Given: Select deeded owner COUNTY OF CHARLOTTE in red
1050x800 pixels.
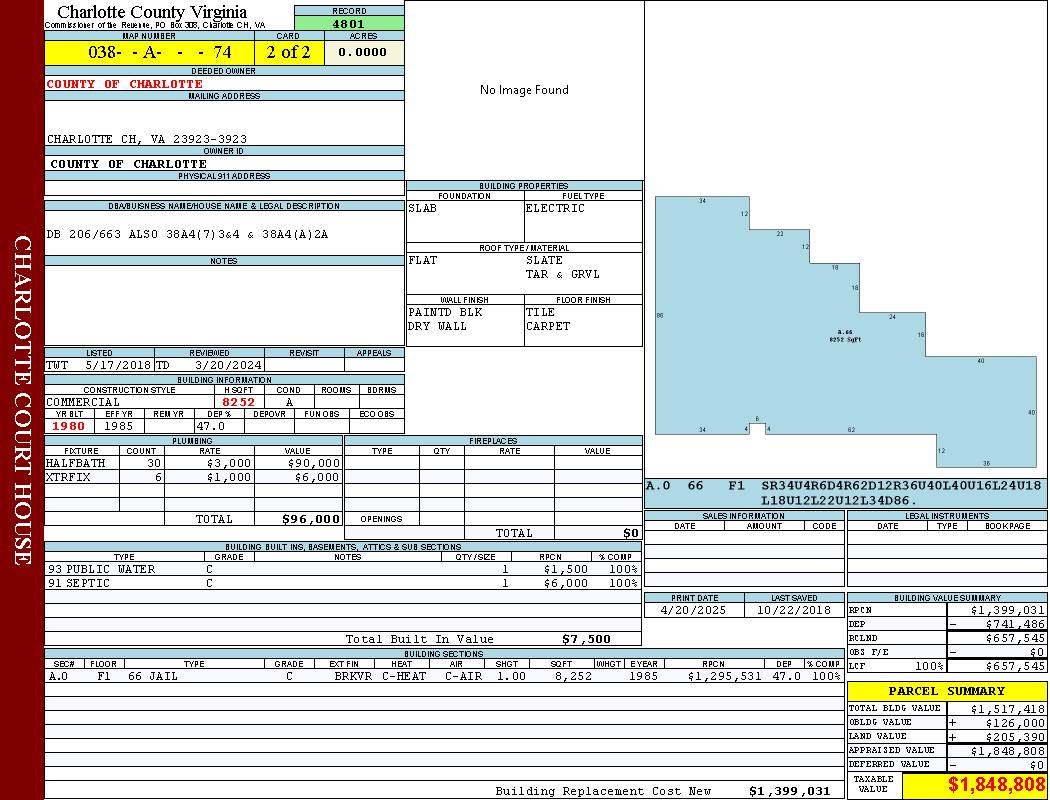Looking at the screenshot, I should [125, 84].
